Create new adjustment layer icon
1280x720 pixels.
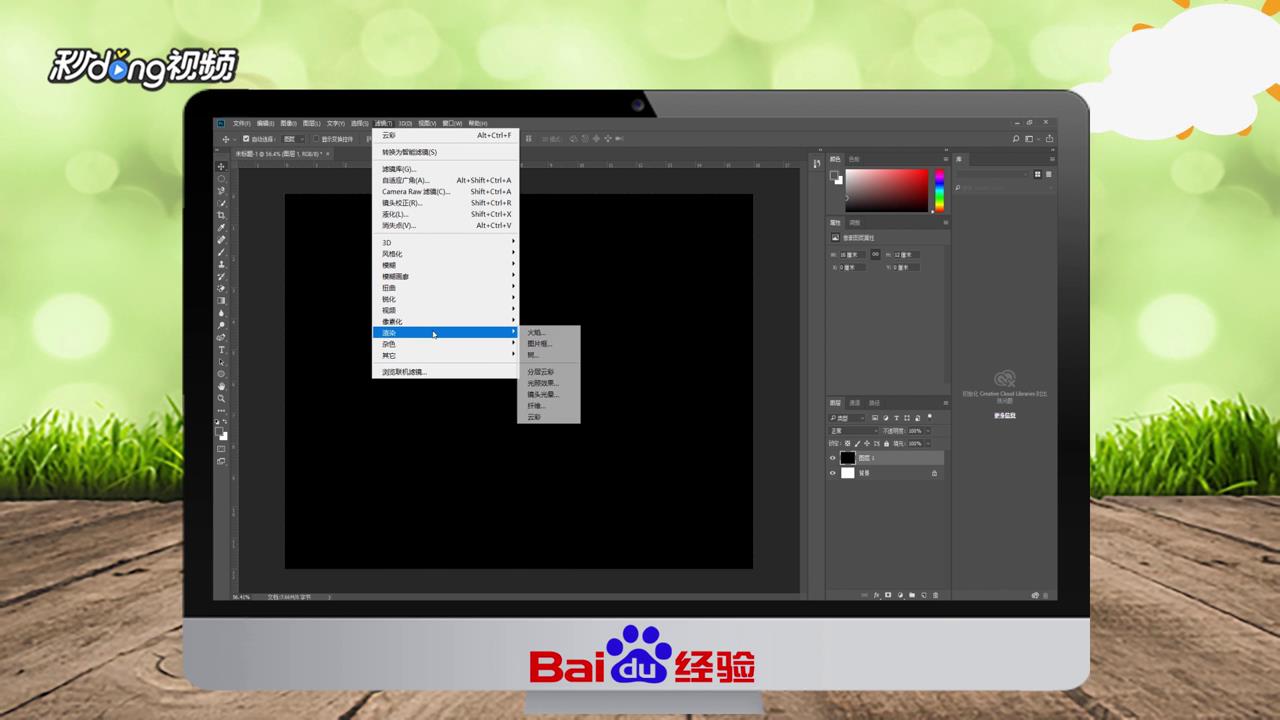coord(900,594)
